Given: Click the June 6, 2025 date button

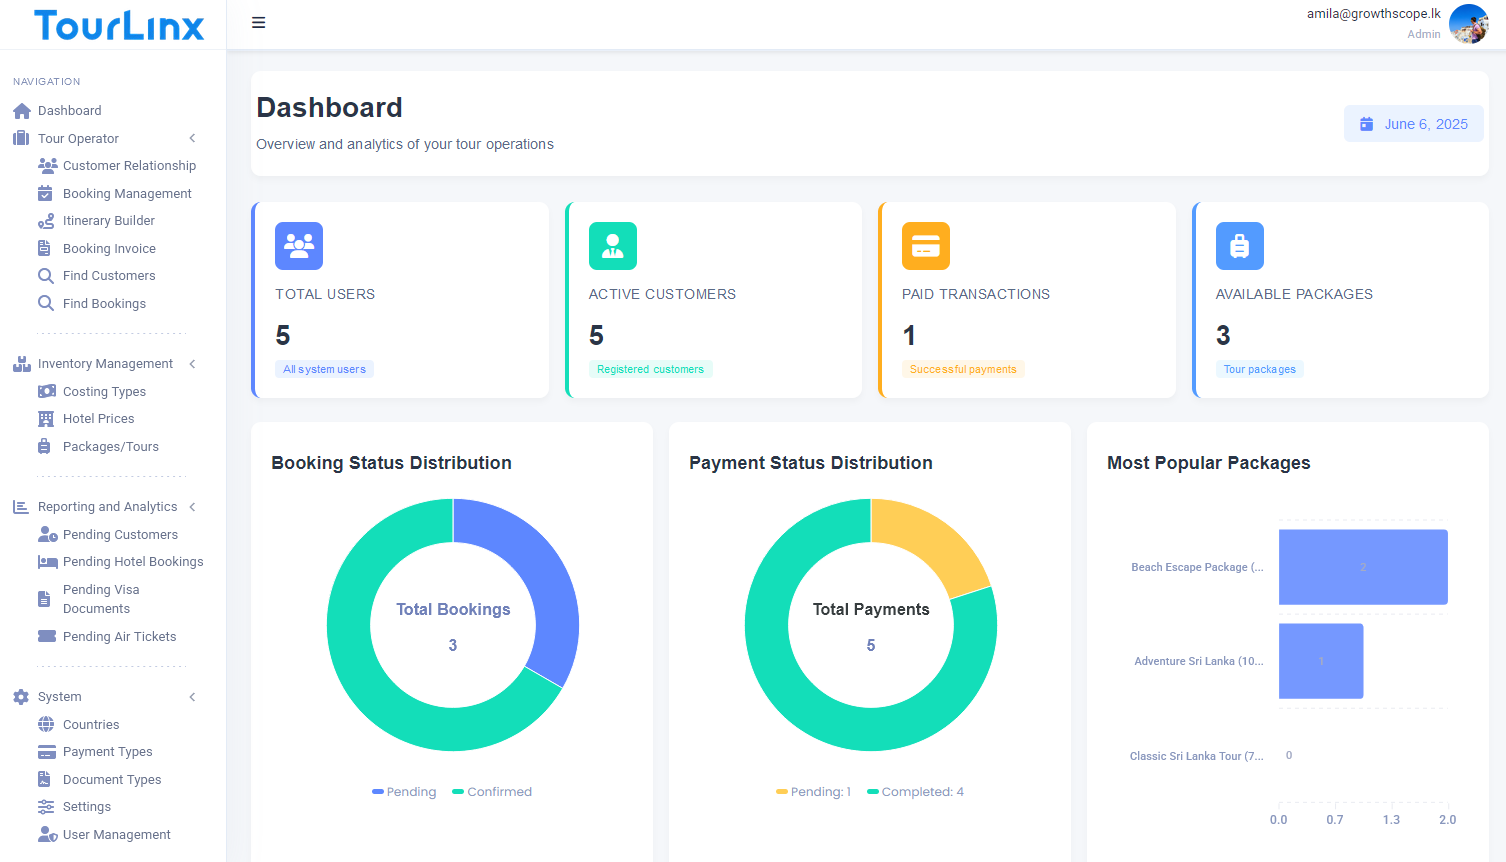Looking at the screenshot, I should point(1413,124).
